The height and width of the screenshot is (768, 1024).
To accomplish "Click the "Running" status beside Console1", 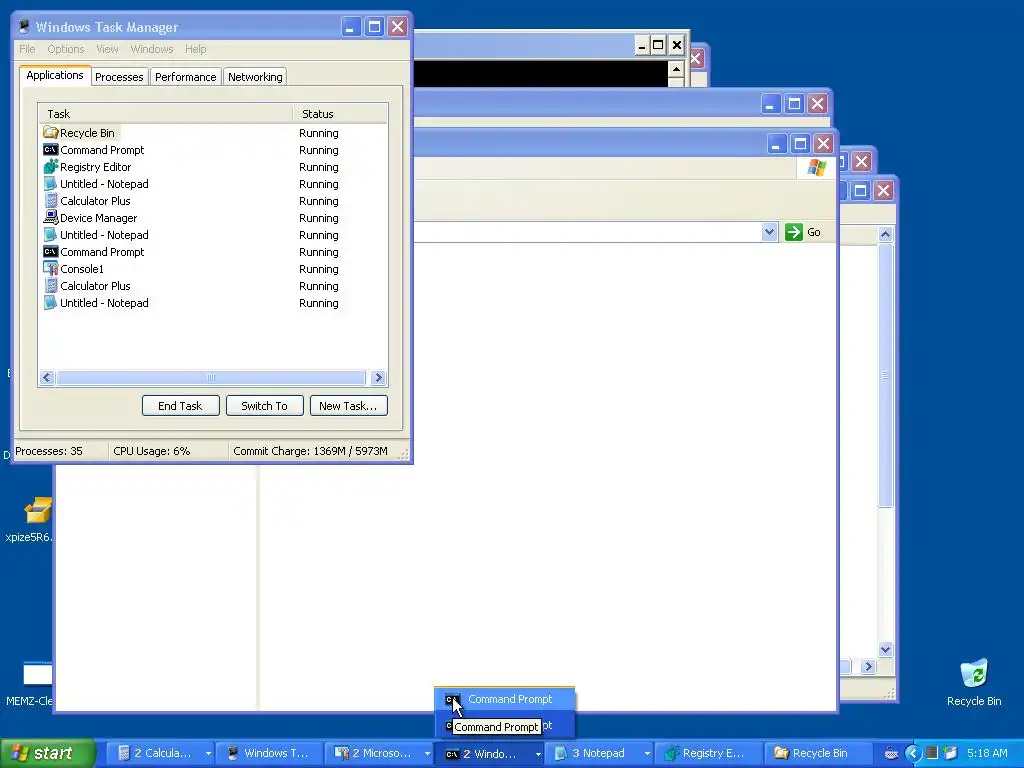I will 319,268.
